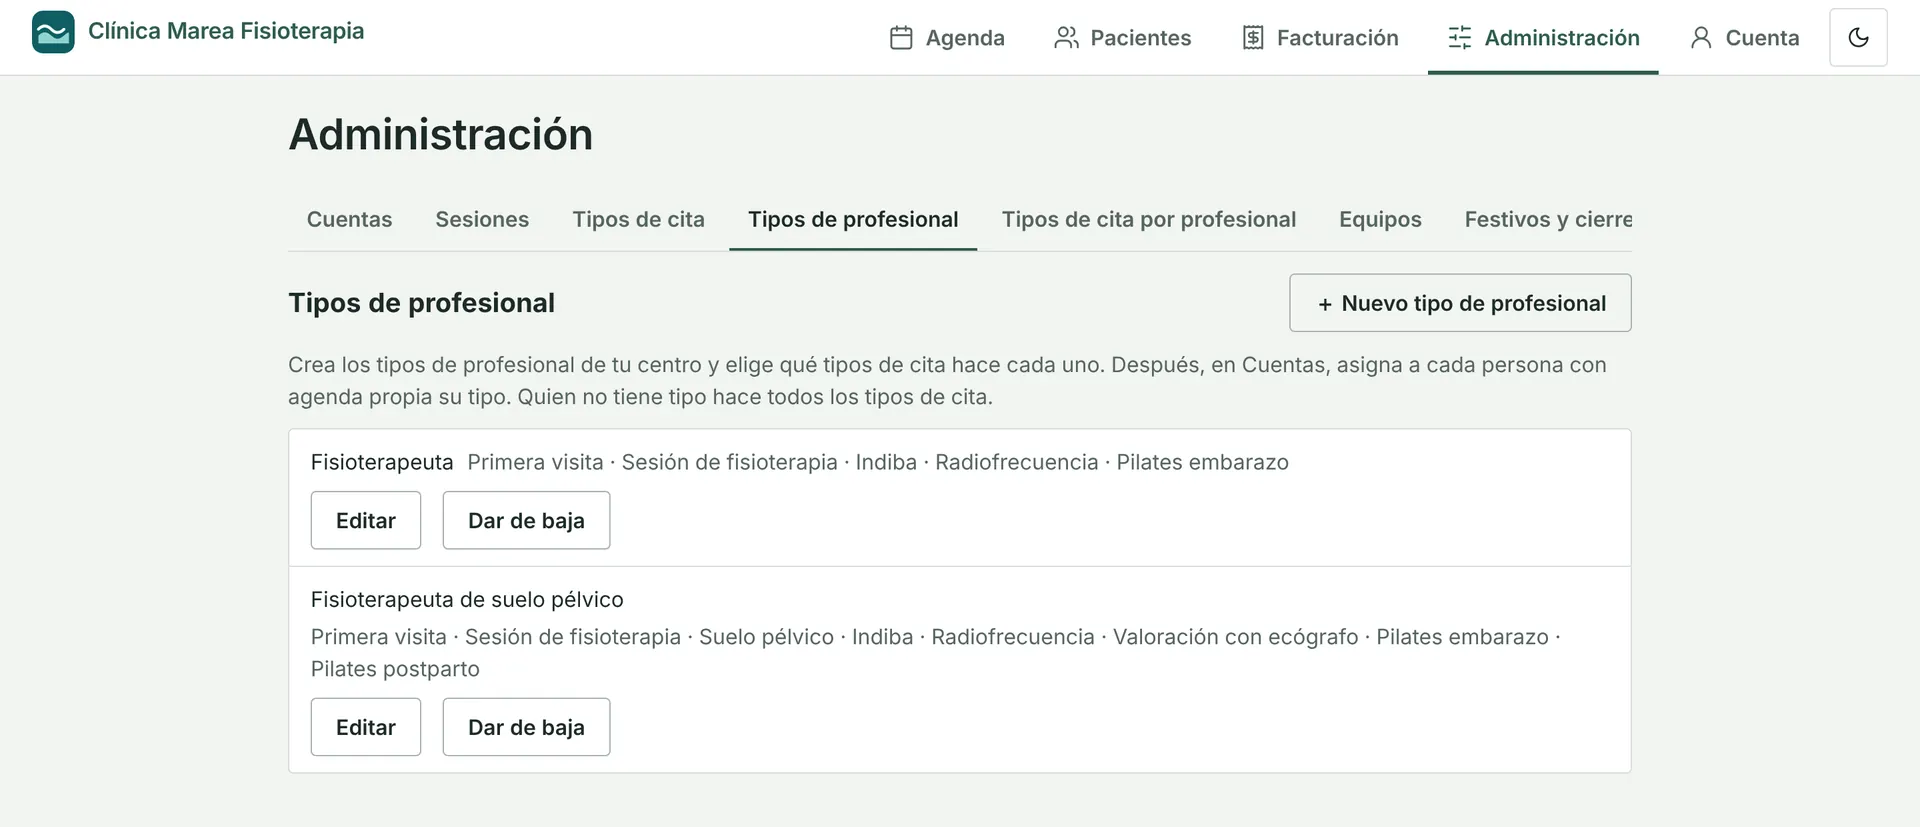Select the Tipos de profesional tab
The height and width of the screenshot is (827, 1920).
click(x=853, y=219)
